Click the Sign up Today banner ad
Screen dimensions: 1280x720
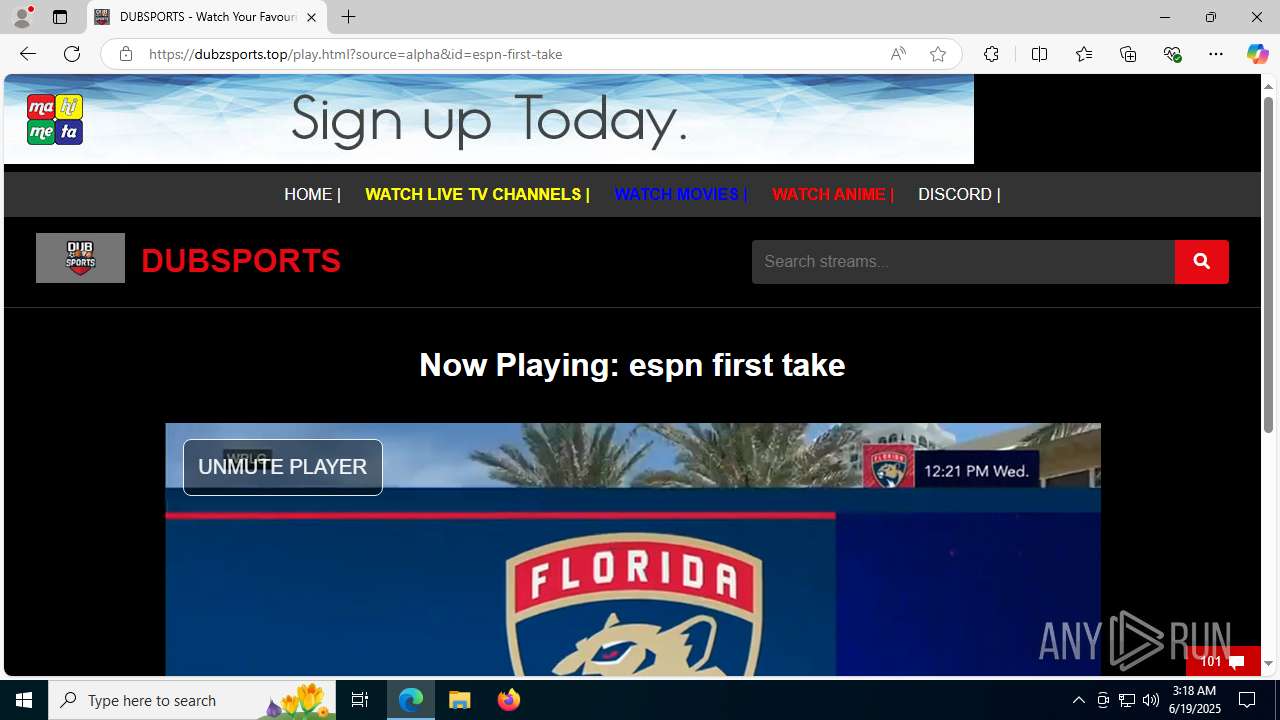pyautogui.click(x=489, y=119)
